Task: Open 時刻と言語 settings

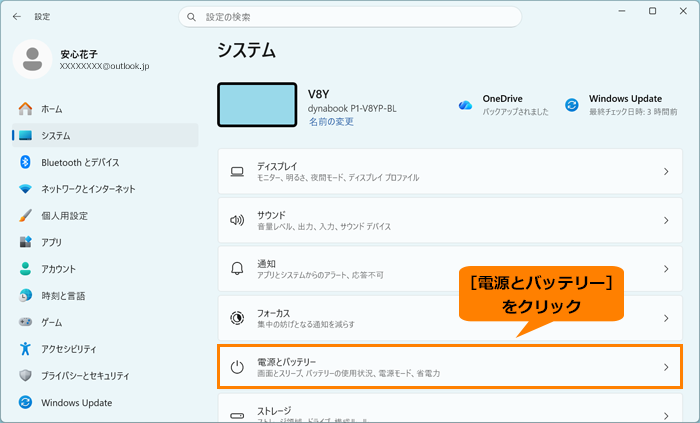Action: point(105,295)
